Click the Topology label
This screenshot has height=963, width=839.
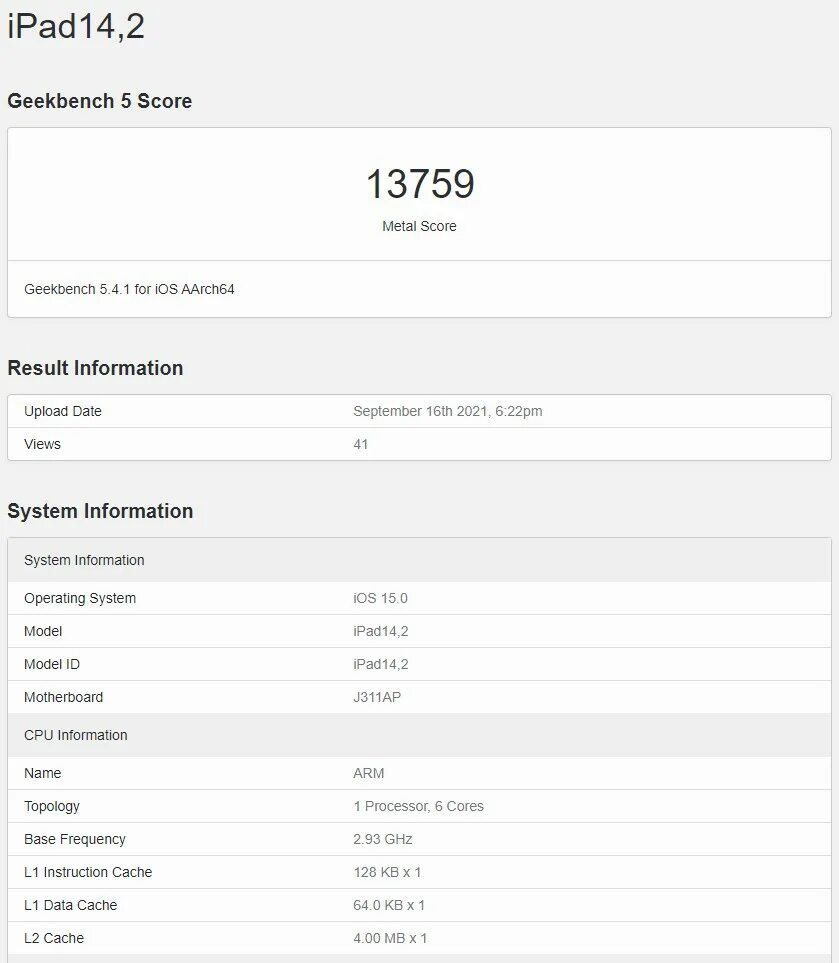pyautogui.click(x=52, y=806)
